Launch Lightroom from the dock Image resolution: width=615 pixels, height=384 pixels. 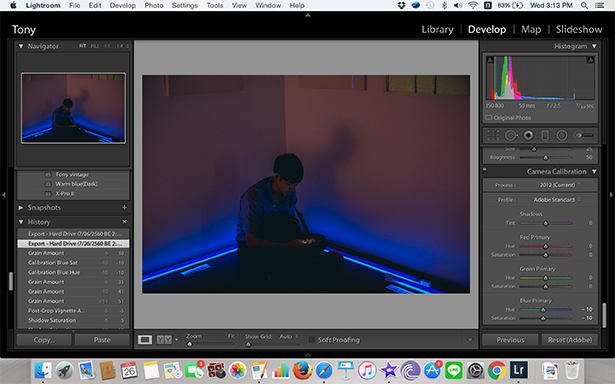[x=519, y=370]
